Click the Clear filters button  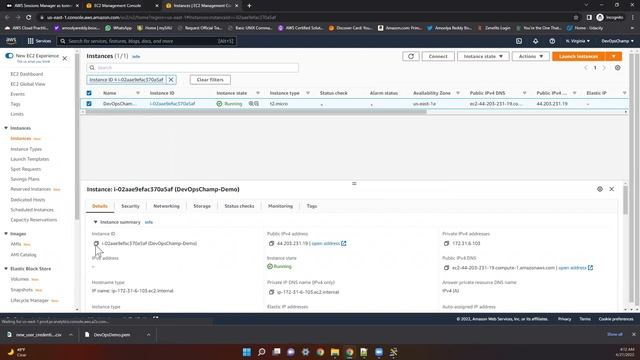tap(210, 80)
